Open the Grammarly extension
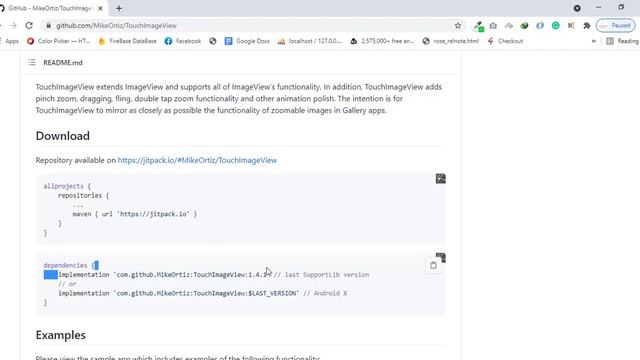Viewport: 640px width, 360px height. [556, 26]
